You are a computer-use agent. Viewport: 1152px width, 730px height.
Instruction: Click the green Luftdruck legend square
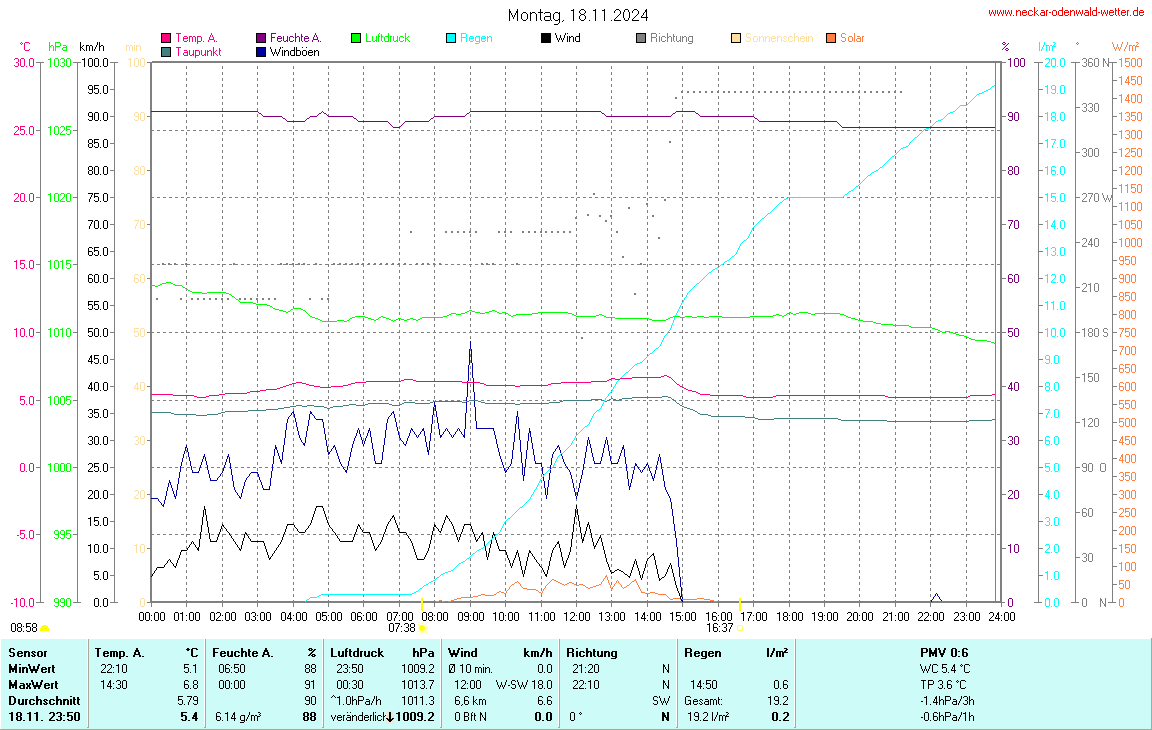click(356, 38)
